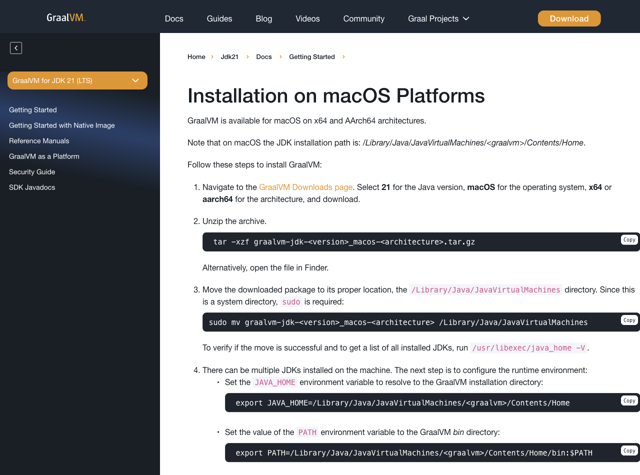
Task: Click the inline PATH variable code
Action: pyautogui.click(x=307, y=432)
